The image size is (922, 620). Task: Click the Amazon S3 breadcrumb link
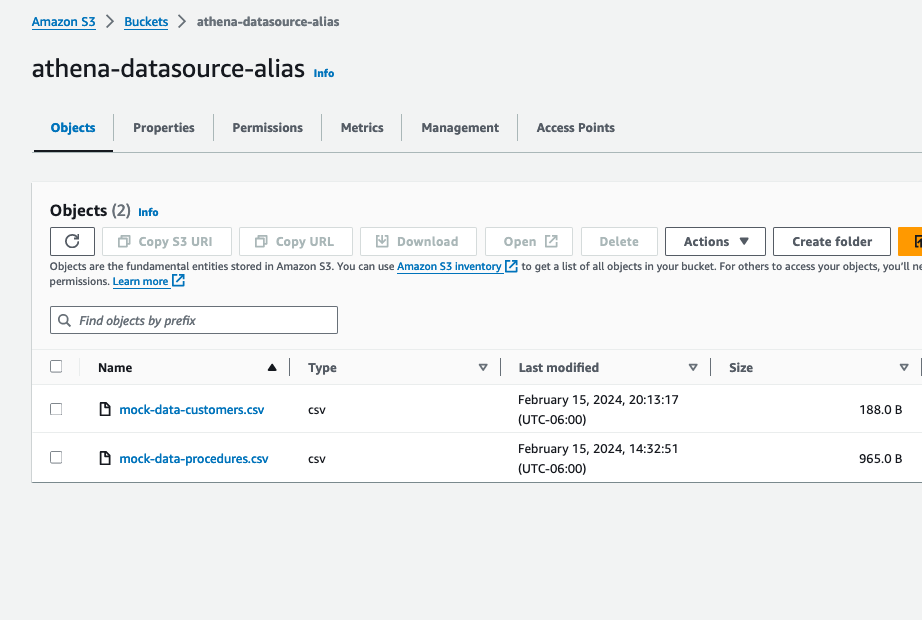pyautogui.click(x=64, y=22)
